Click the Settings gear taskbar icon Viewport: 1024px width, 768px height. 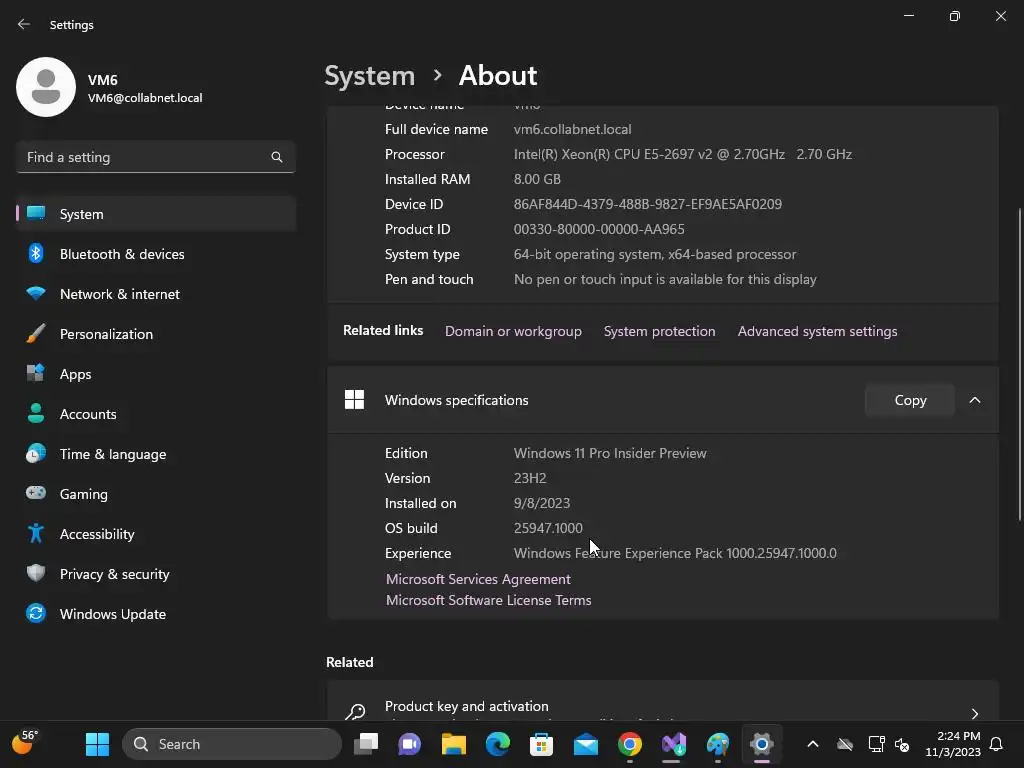[761, 744]
